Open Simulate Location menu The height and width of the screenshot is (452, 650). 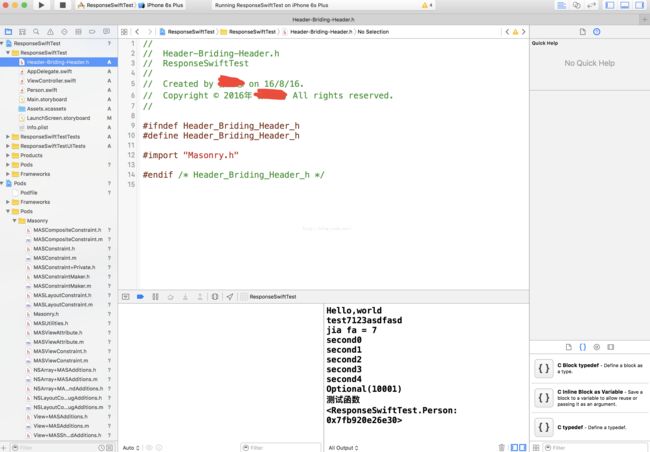230,296
